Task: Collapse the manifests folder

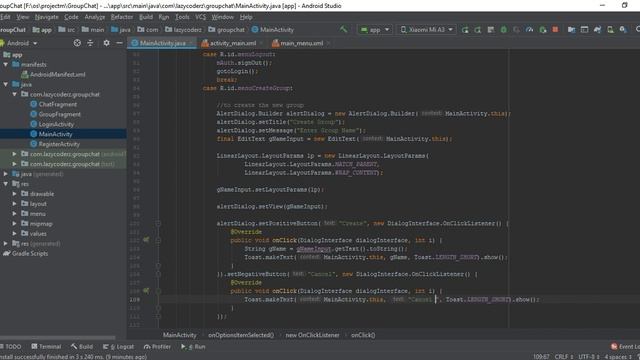Action: click(6, 64)
